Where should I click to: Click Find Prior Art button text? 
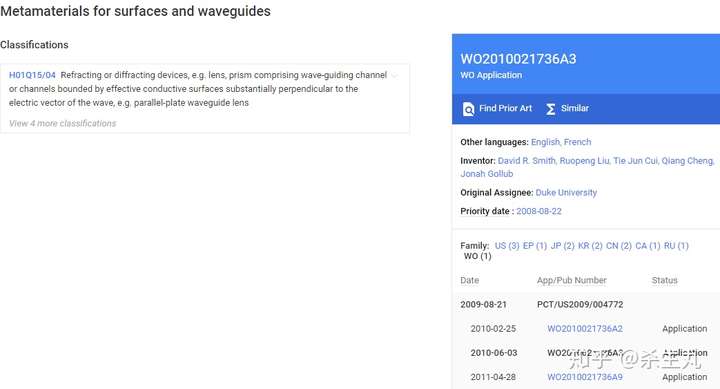505,108
